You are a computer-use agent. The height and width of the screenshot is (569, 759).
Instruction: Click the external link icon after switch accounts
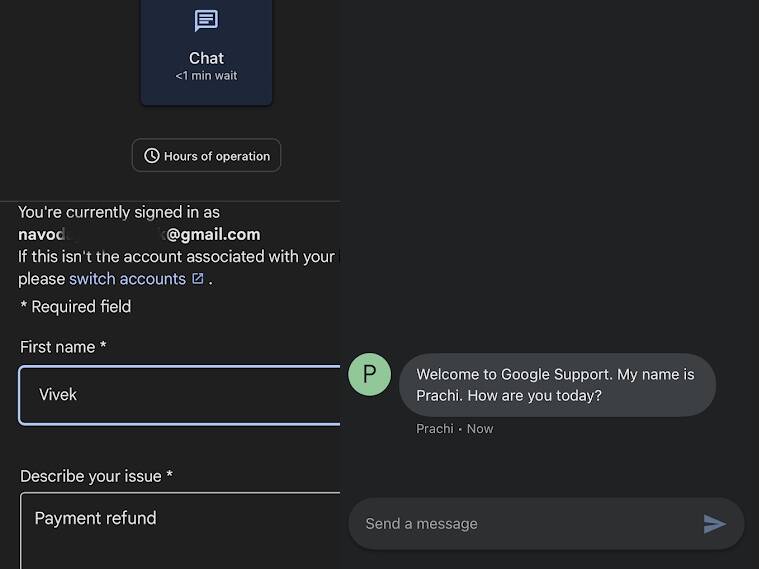click(198, 279)
